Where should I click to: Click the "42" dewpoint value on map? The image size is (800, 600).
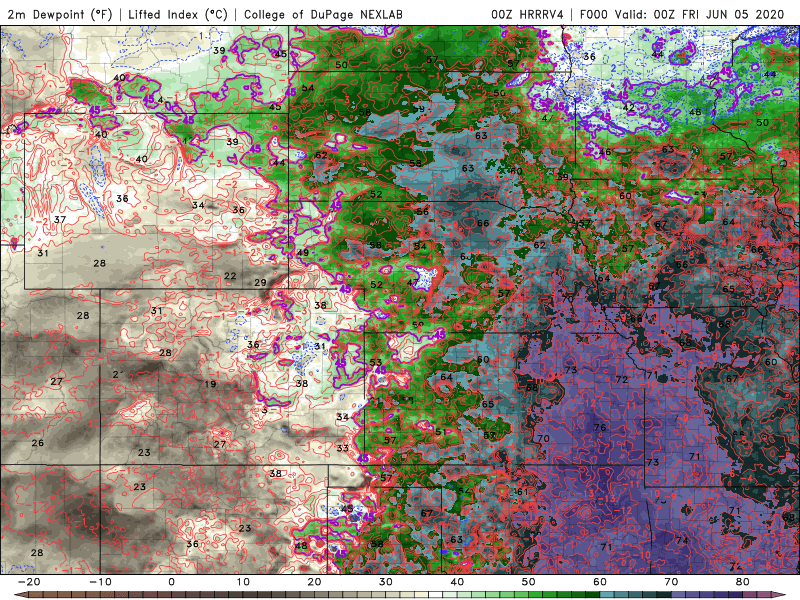pos(628,108)
